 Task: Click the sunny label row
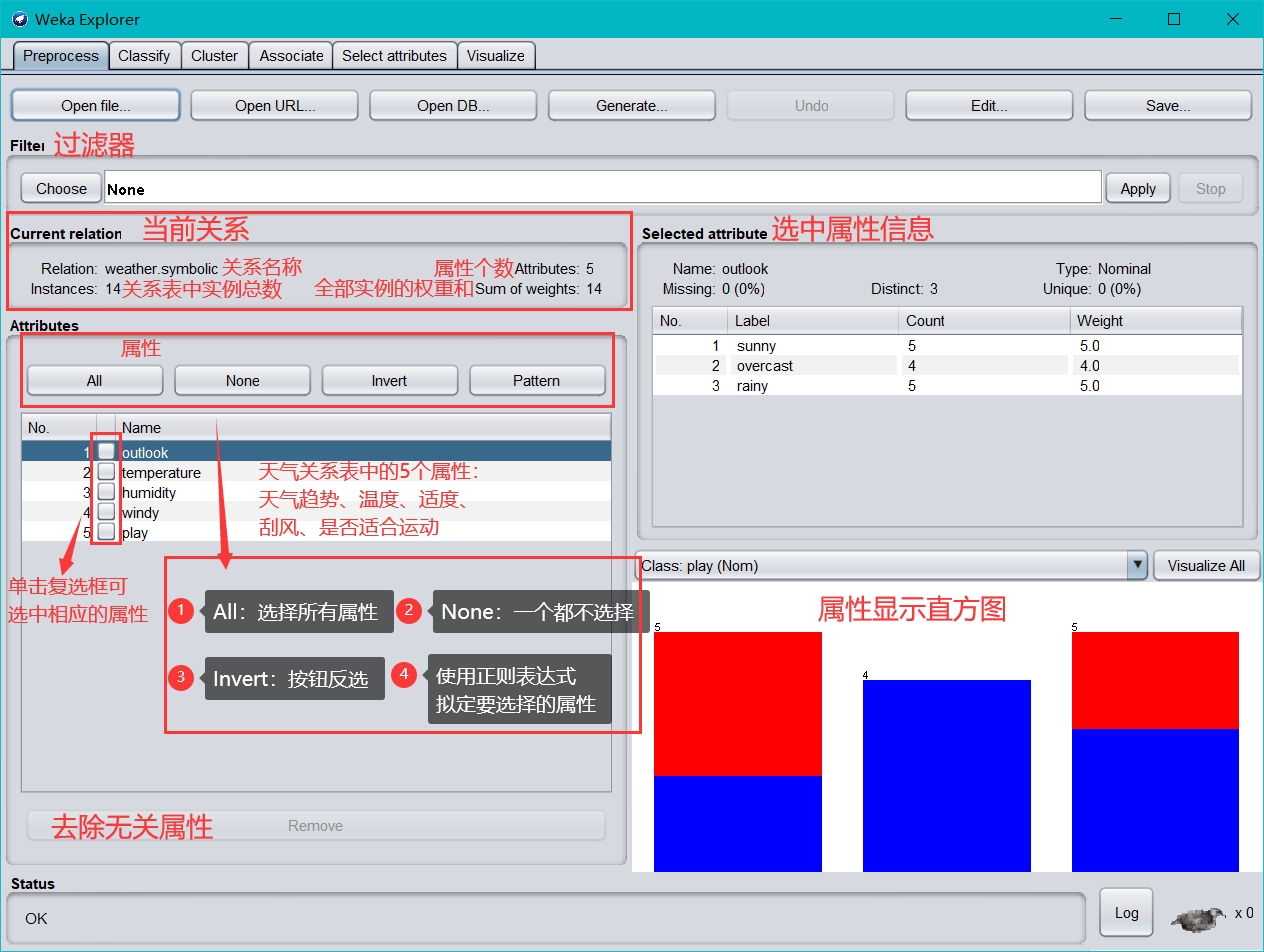point(947,345)
